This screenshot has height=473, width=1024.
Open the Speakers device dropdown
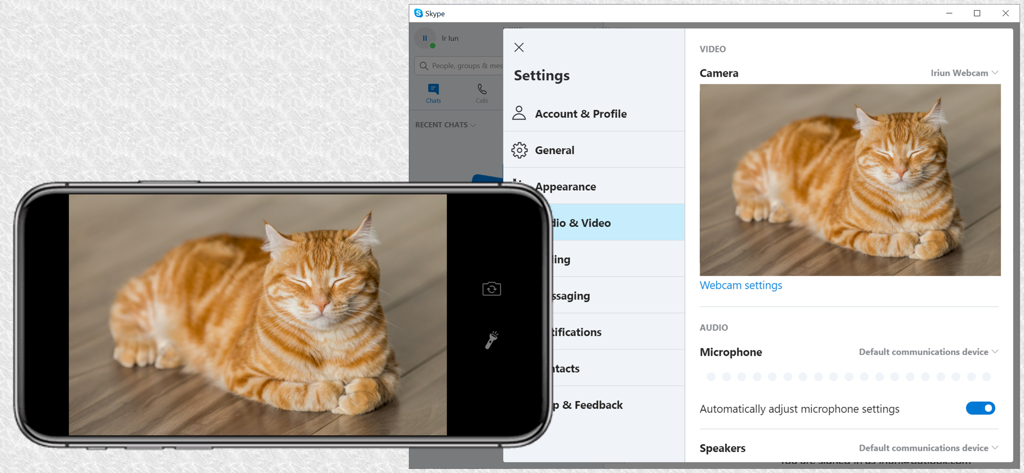[x=929, y=448]
